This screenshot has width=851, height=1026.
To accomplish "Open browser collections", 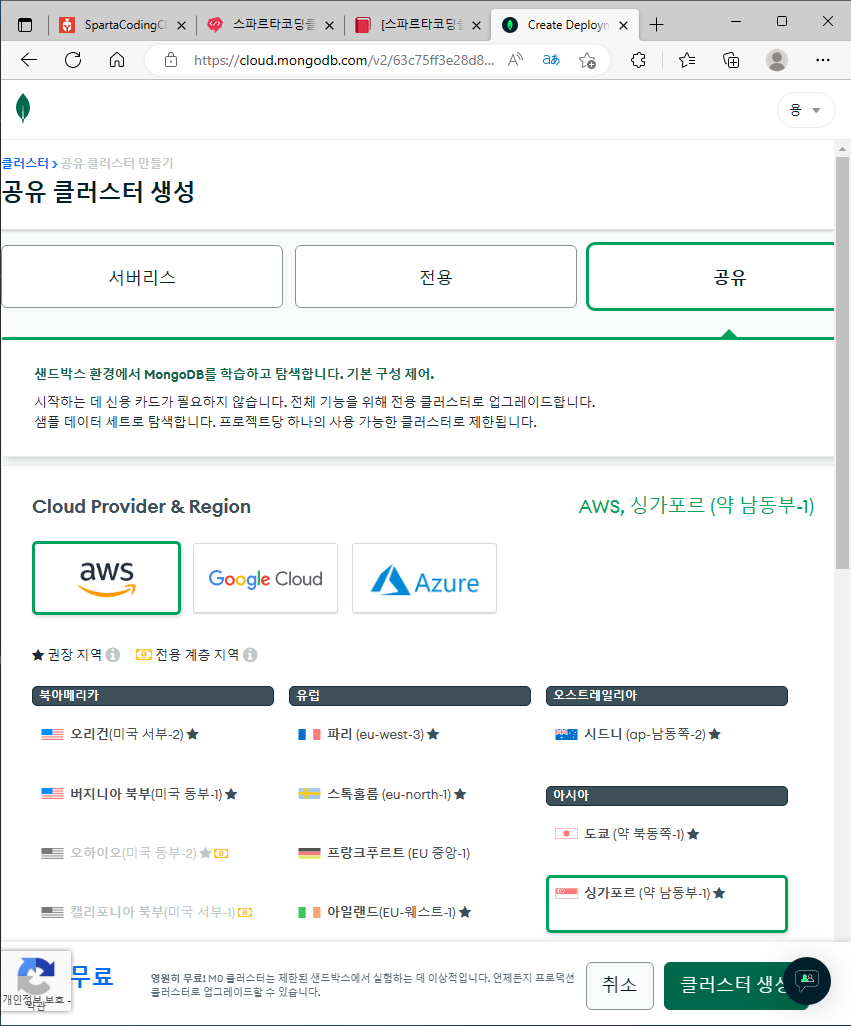I will pos(731,60).
